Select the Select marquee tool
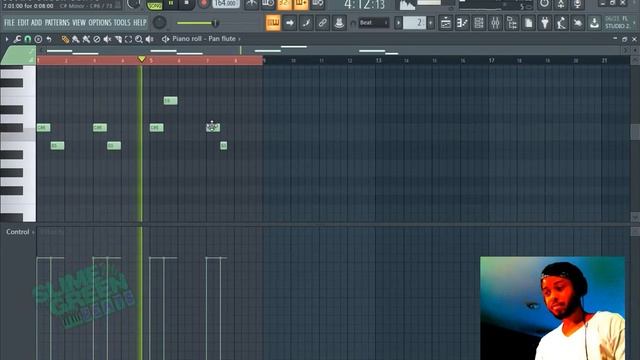 tap(129, 39)
